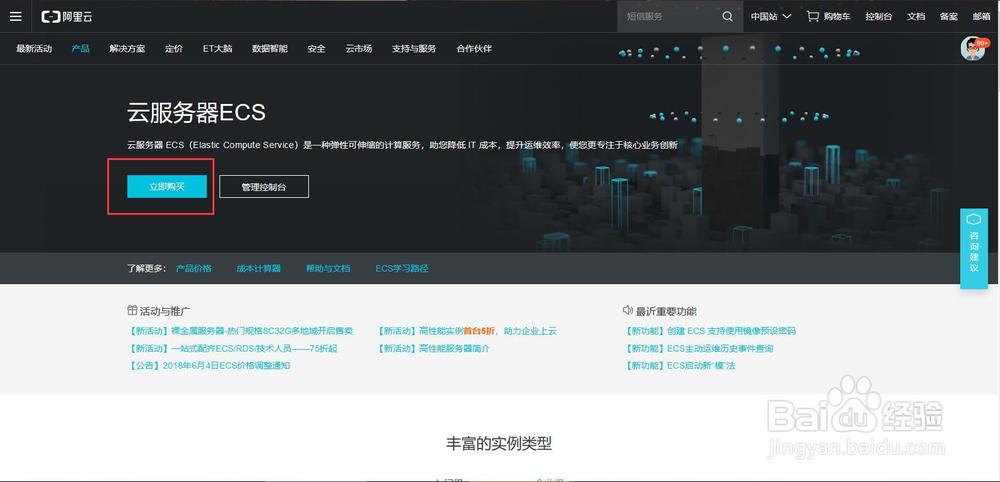Select the 定价 menu item
This screenshot has width=1000, height=482.
point(173,48)
